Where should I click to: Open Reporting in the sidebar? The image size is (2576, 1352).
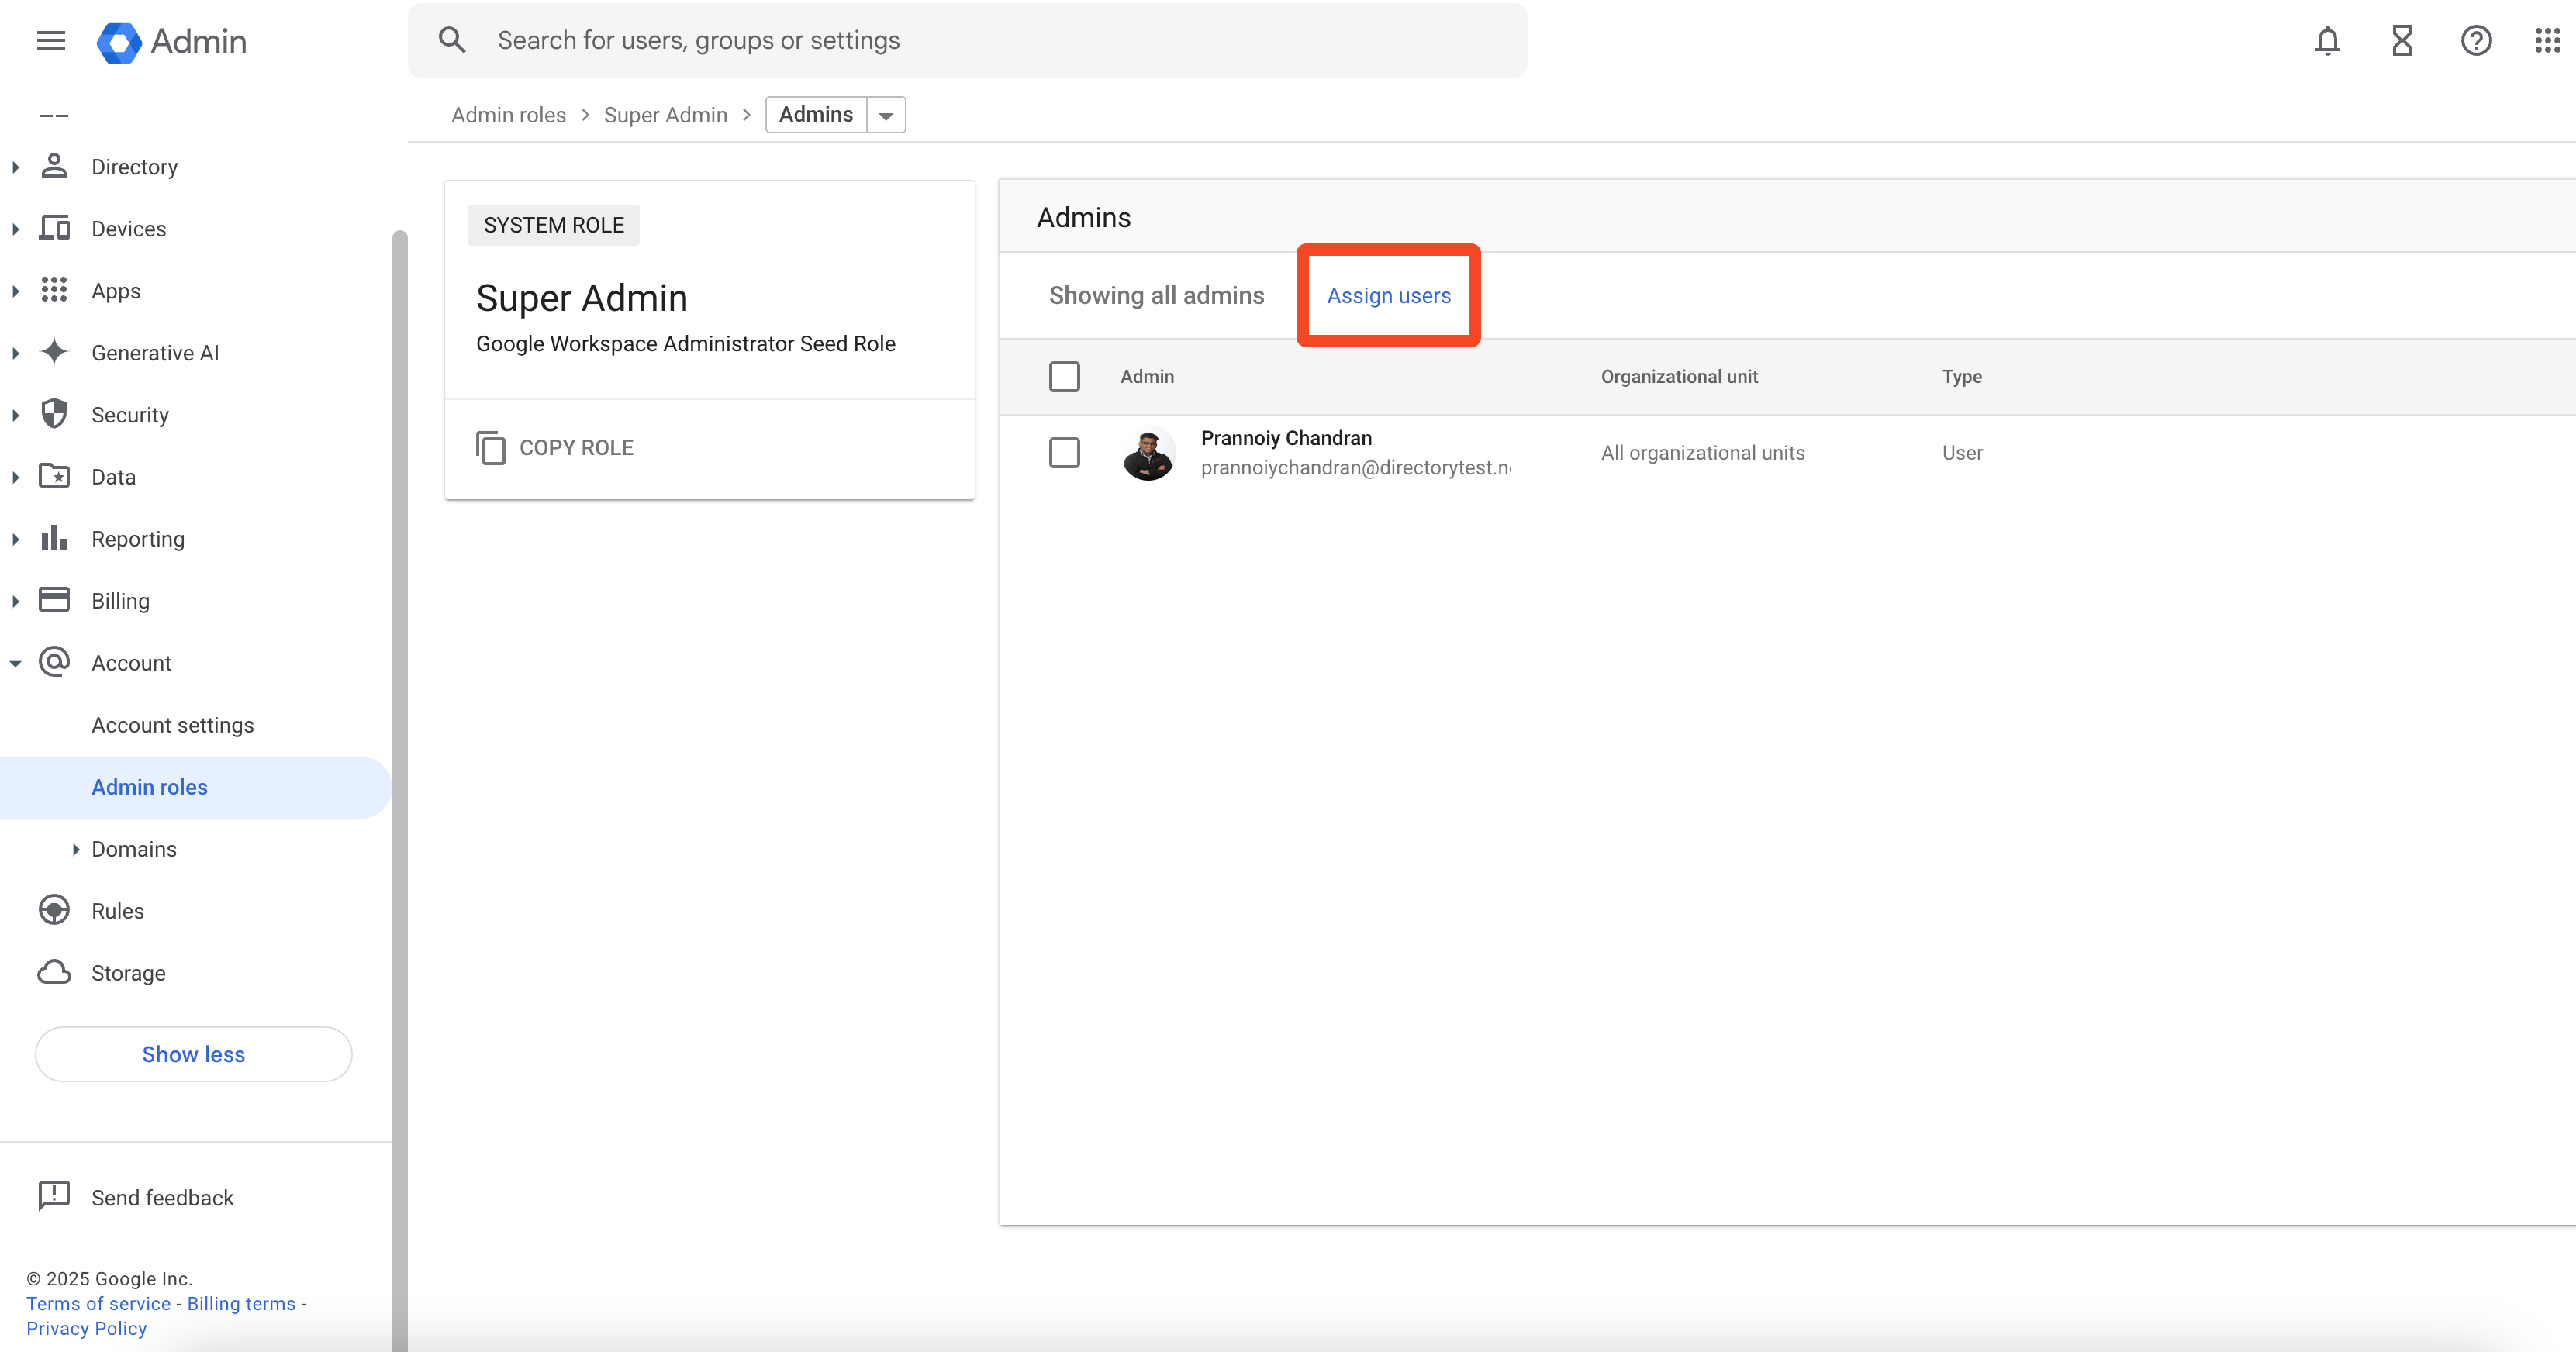[138, 539]
